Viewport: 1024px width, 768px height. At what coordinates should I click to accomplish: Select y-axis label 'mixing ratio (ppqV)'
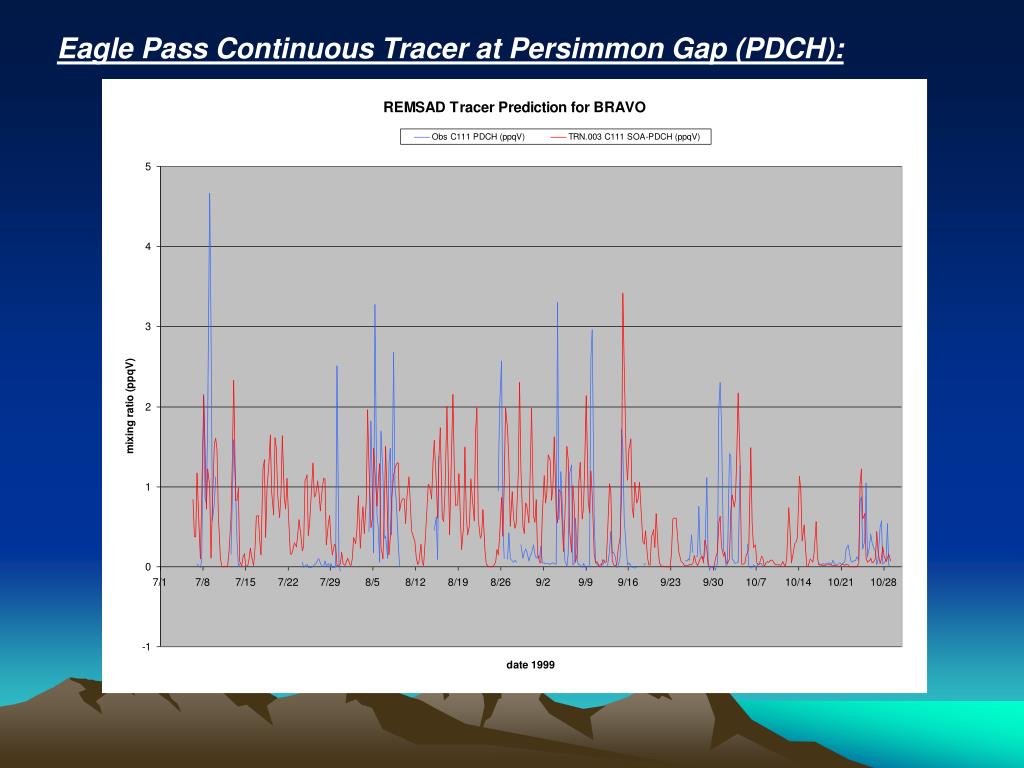[130, 406]
